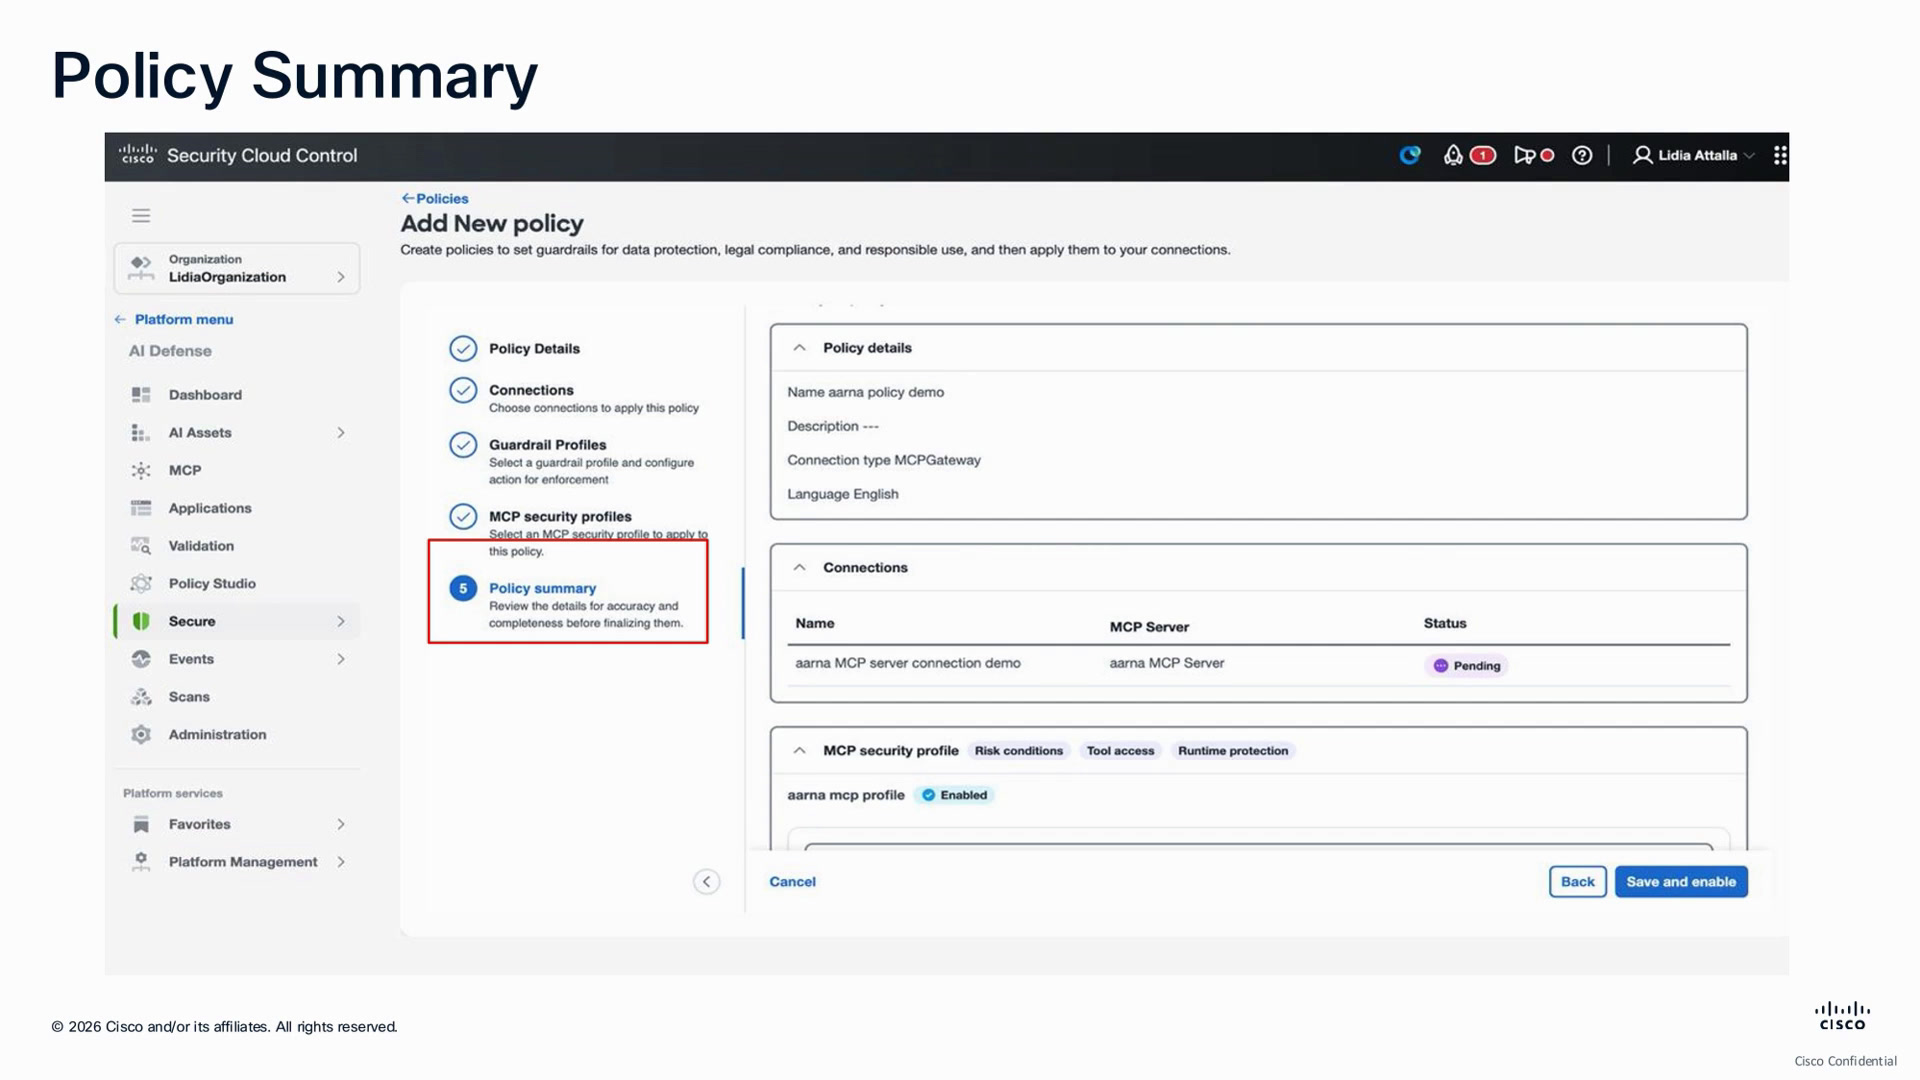This screenshot has height=1080, width=1920.
Task: Collapse the Connections section
Action: click(799, 567)
